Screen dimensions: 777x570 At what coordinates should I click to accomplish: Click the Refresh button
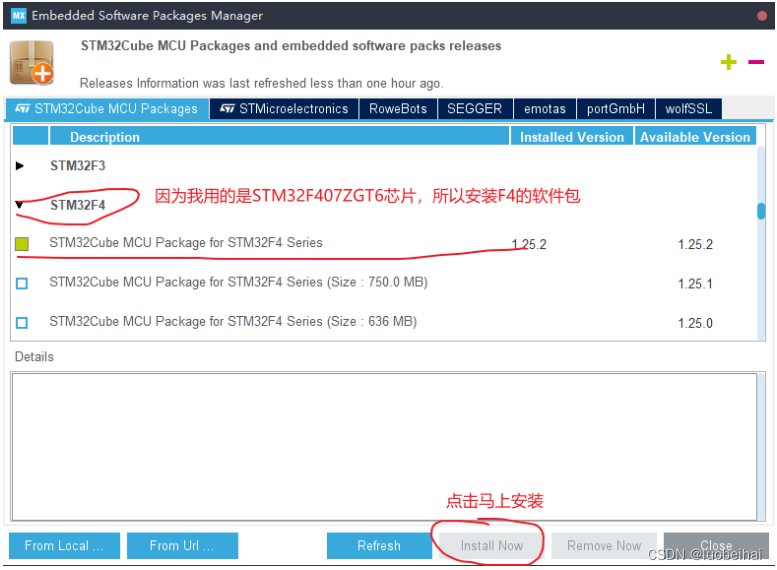click(379, 546)
